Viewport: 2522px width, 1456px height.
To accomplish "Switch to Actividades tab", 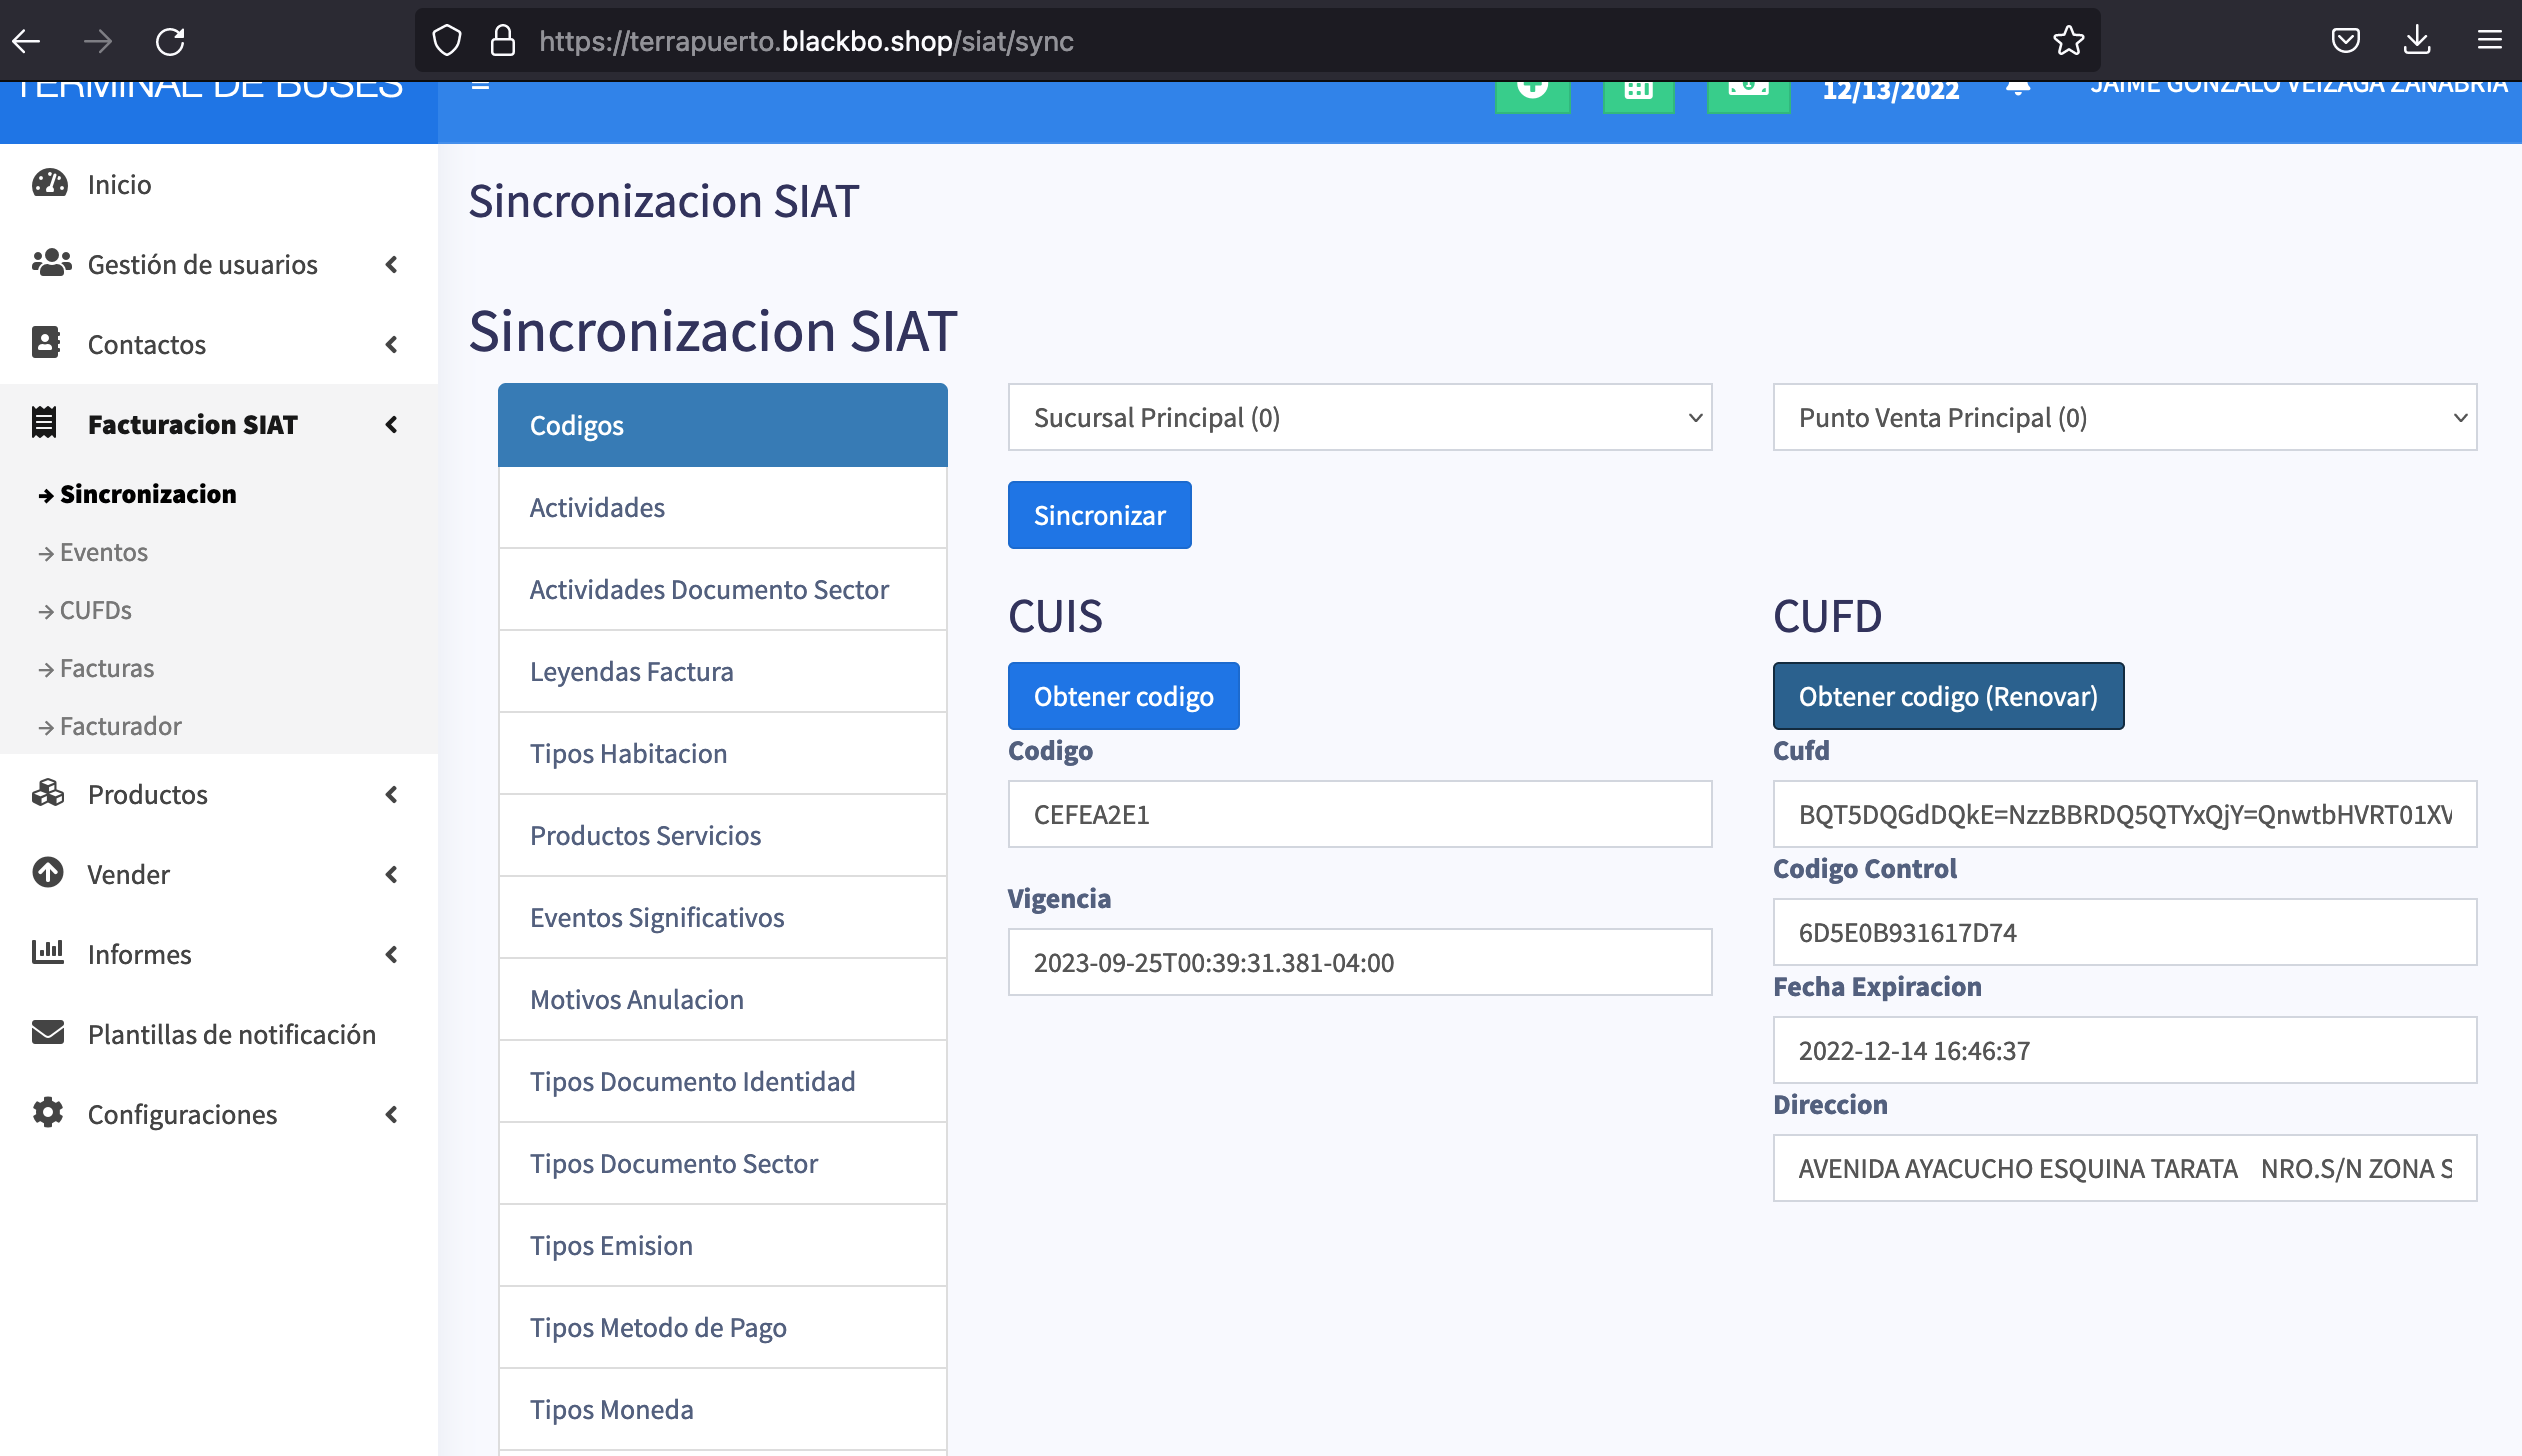I will pos(722,507).
